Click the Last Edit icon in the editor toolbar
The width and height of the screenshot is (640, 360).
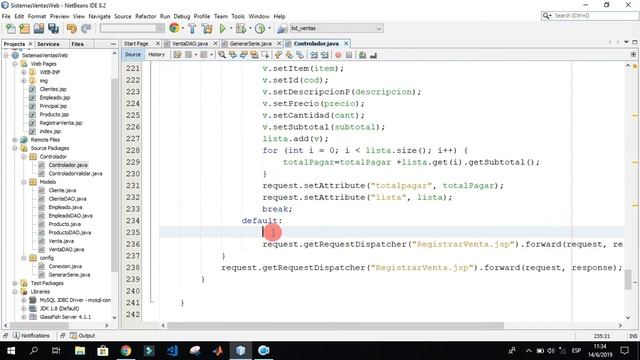[x=177, y=55]
